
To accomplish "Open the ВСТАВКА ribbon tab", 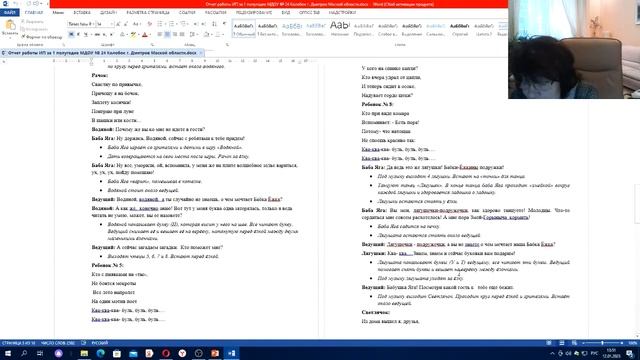I will pyautogui.click(x=82, y=13).
